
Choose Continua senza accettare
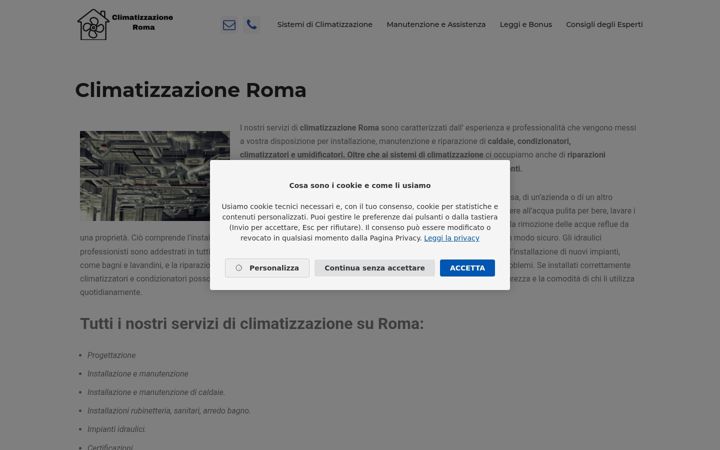tap(375, 268)
